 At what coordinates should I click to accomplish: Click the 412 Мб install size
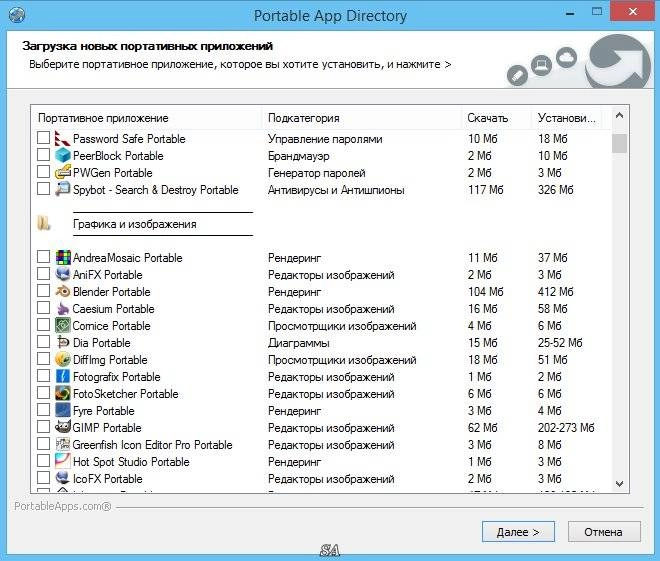[556, 292]
